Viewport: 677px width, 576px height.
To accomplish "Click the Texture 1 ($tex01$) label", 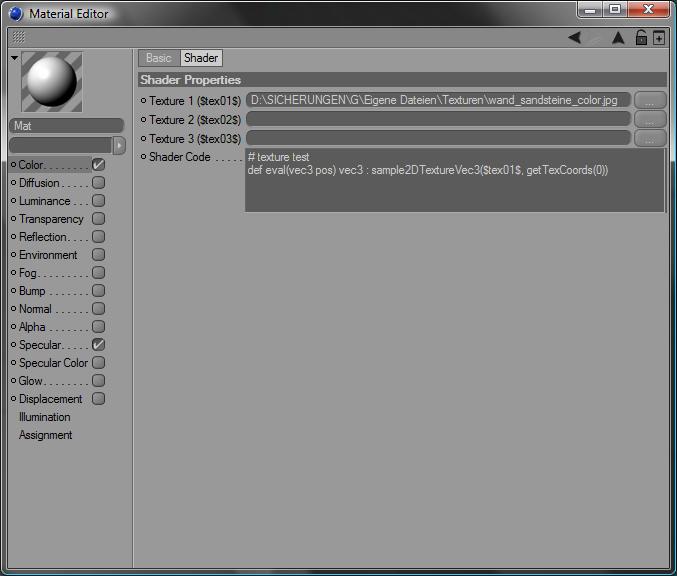I will [195, 101].
